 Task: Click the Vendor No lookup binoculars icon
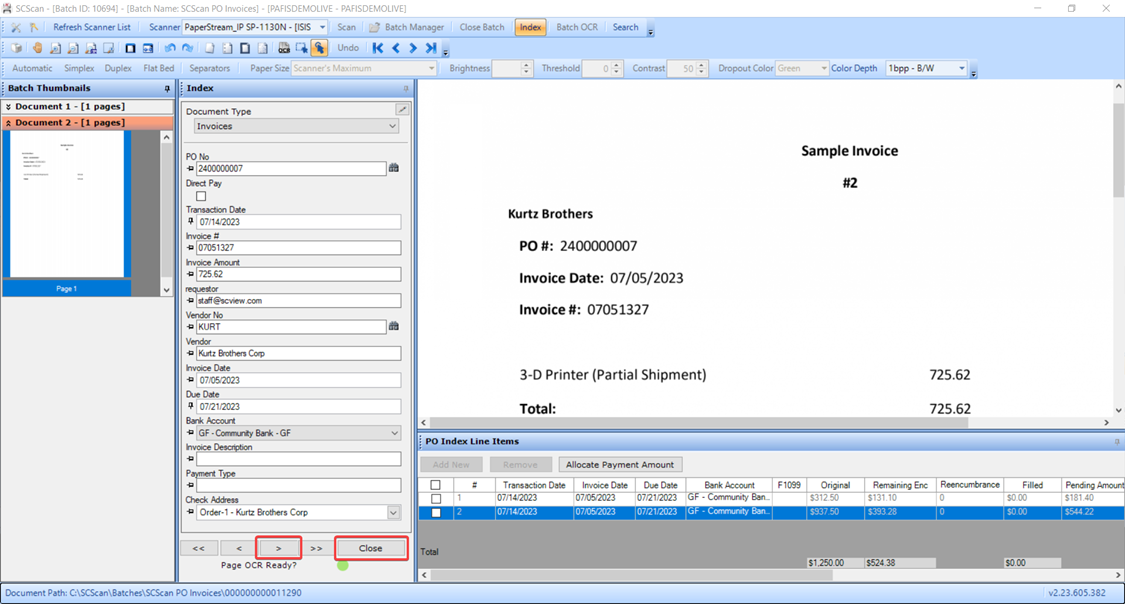[x=394, y=326]
